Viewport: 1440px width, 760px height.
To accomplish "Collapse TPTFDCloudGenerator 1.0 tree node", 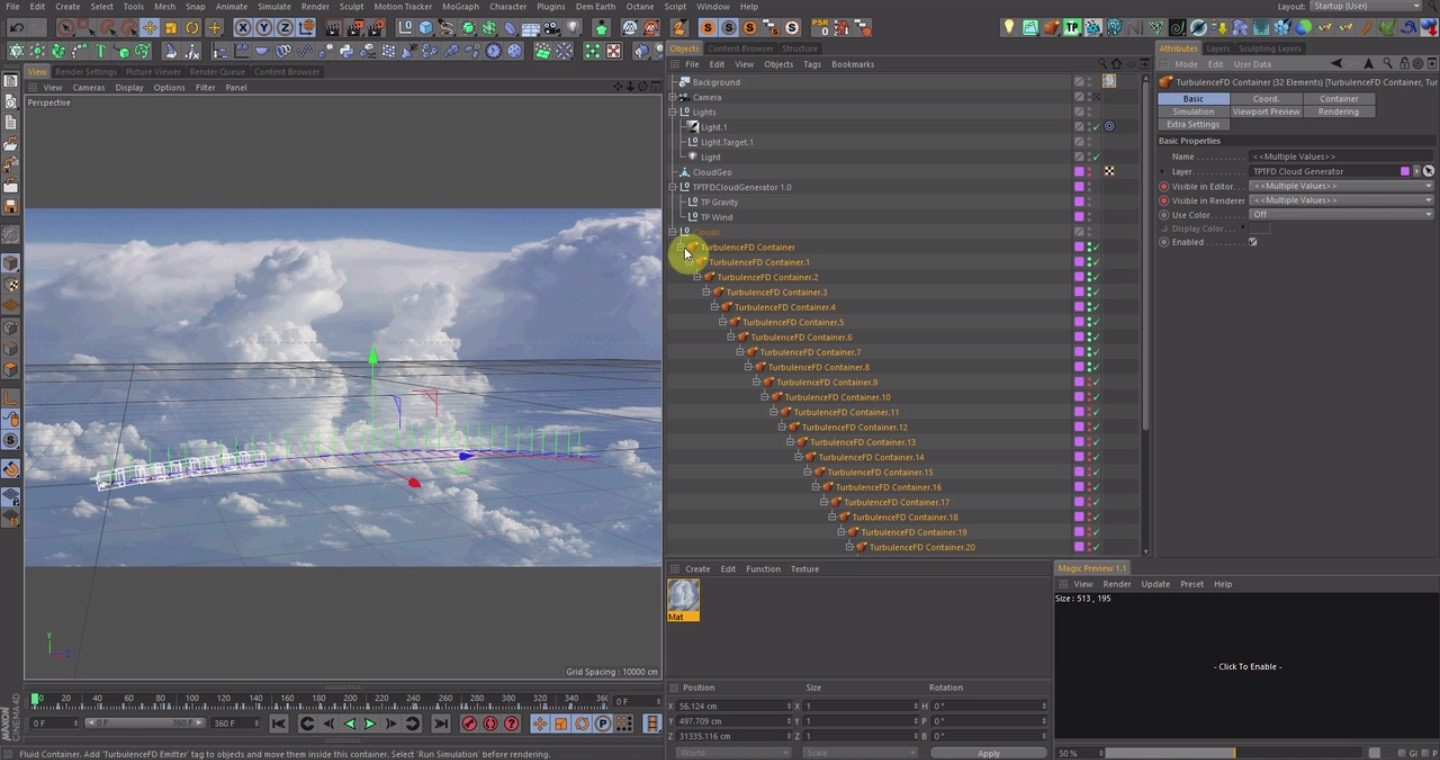I will click(x=673, y=187).
